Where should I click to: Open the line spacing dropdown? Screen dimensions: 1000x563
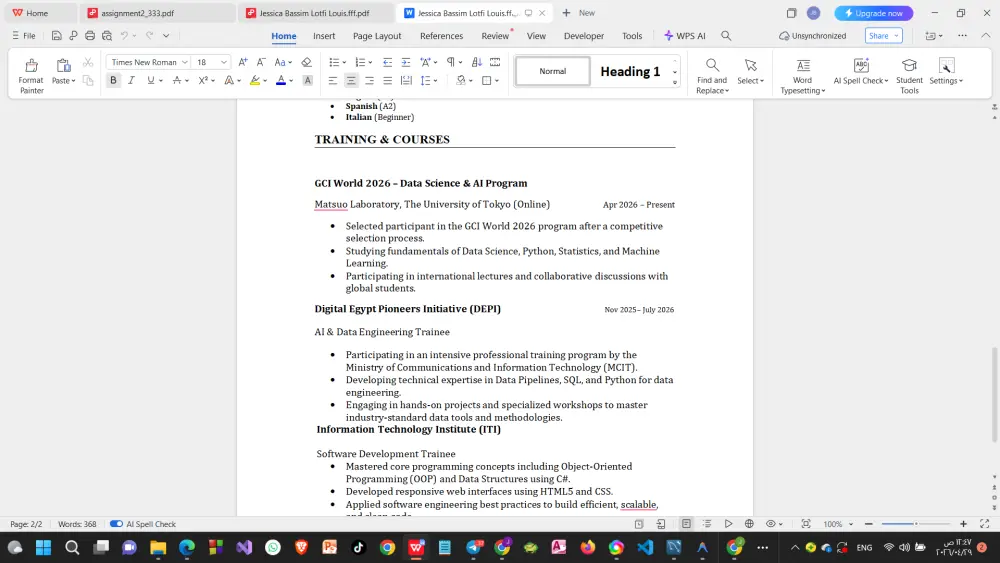pos(428,80)
